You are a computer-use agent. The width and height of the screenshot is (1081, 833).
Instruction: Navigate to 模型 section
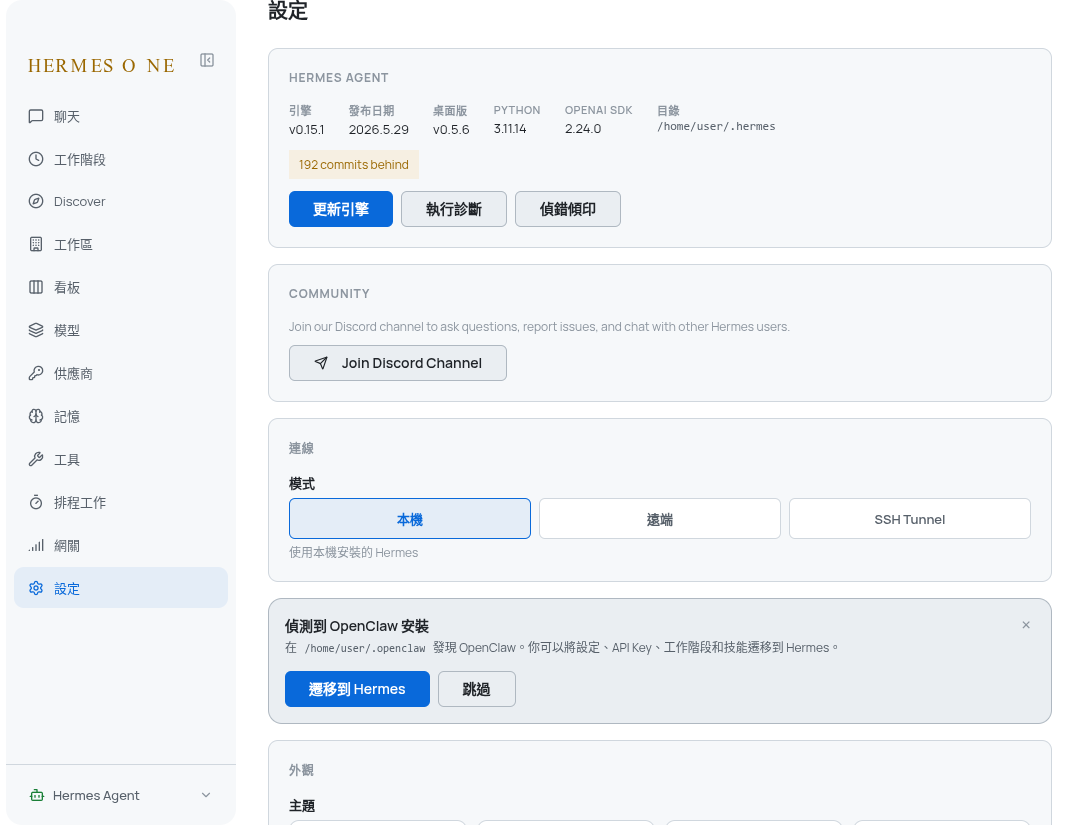pyautogui.click(x=121, y=330)
